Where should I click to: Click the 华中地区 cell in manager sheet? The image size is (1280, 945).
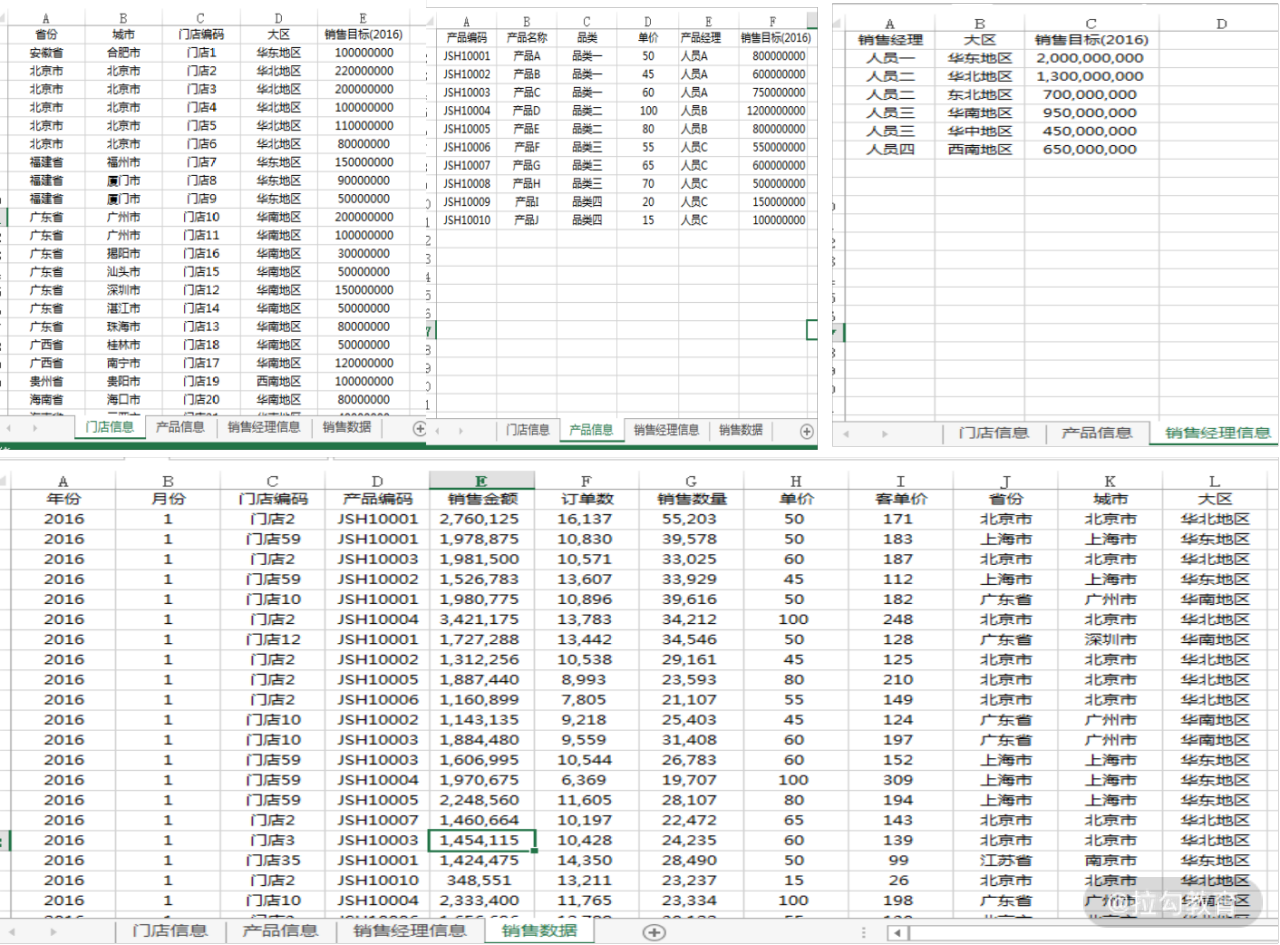980,131
